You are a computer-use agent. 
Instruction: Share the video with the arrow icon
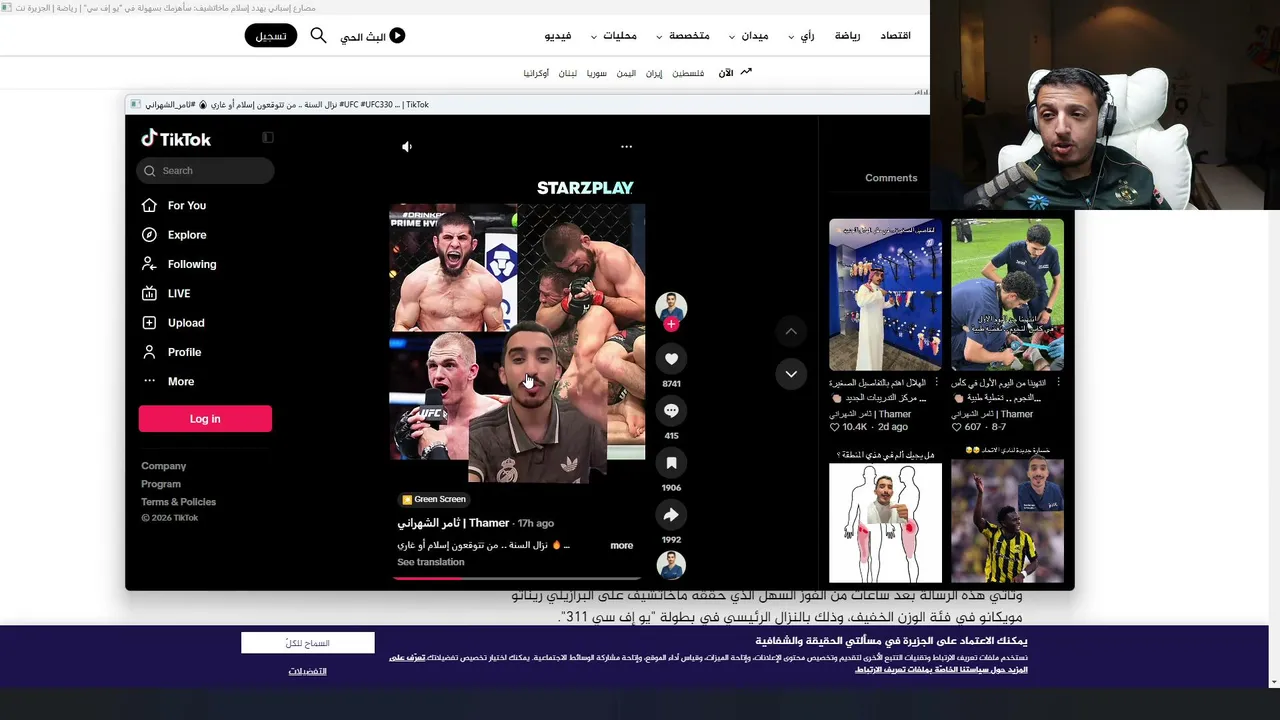pyautogui.click(x=671, y=515)
